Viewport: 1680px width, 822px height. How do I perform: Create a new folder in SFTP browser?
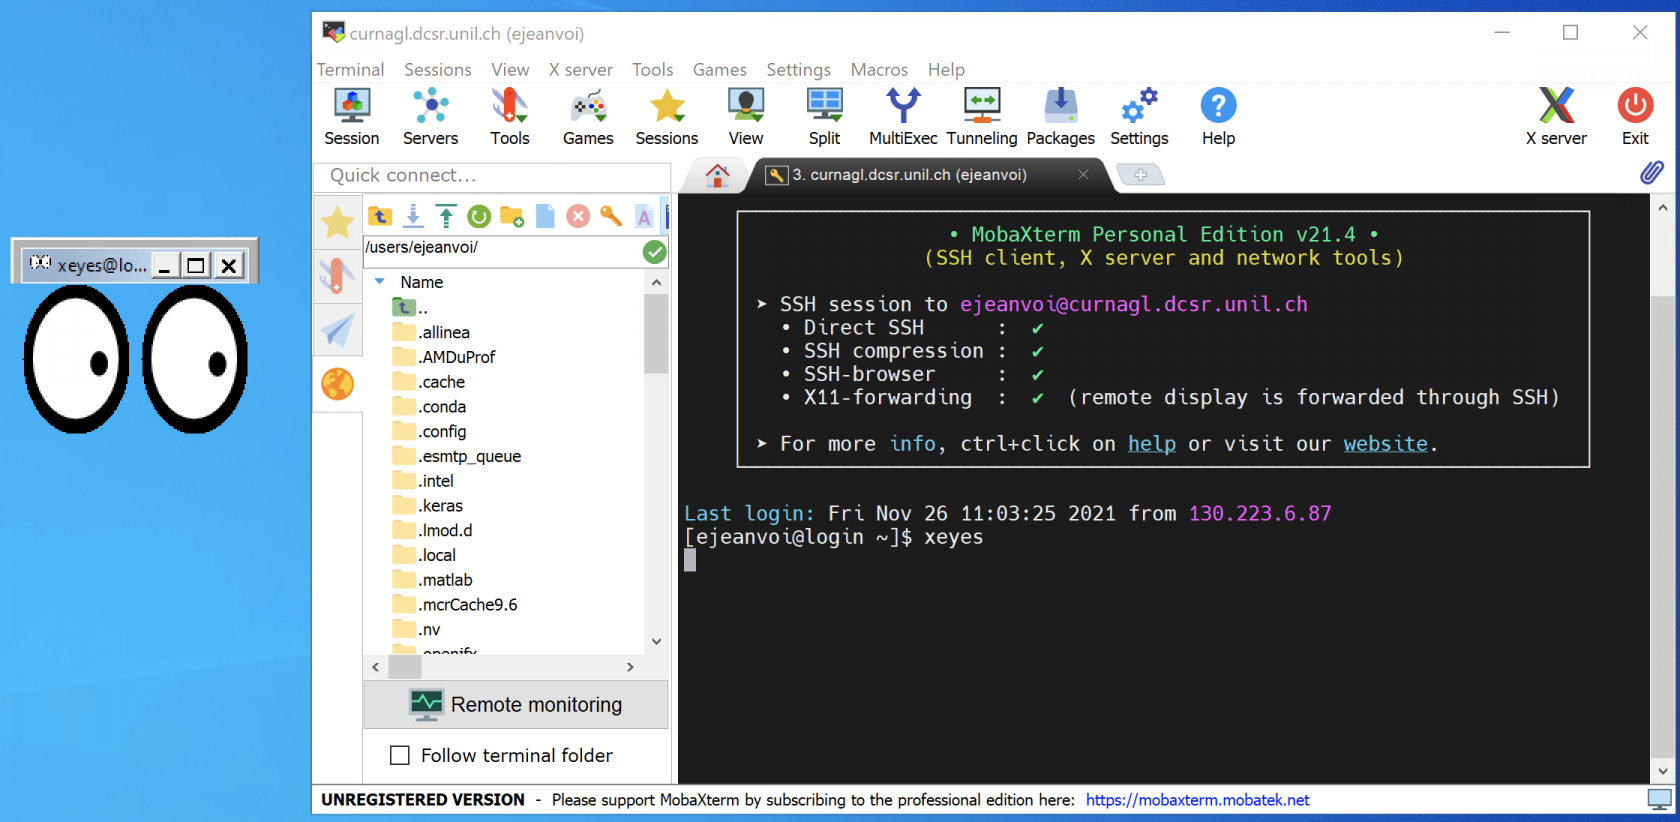pyautogui.click(x=512, y=216)
